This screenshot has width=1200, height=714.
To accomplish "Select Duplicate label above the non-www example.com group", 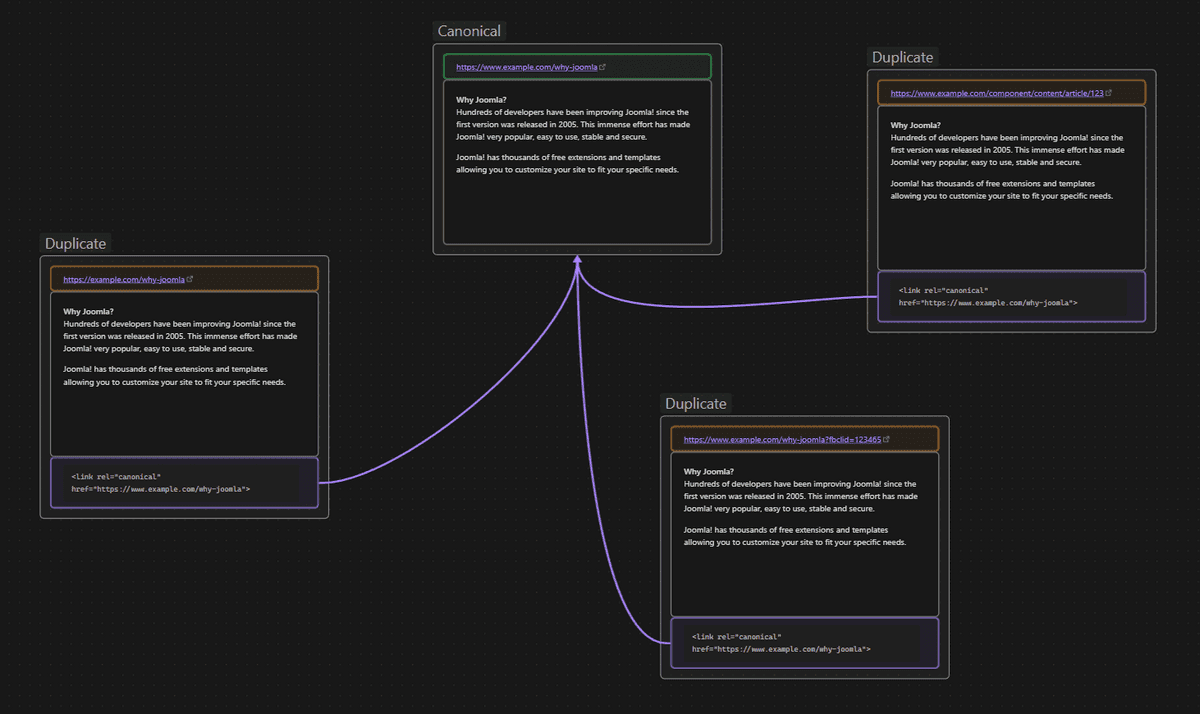I will coord(75,243).
